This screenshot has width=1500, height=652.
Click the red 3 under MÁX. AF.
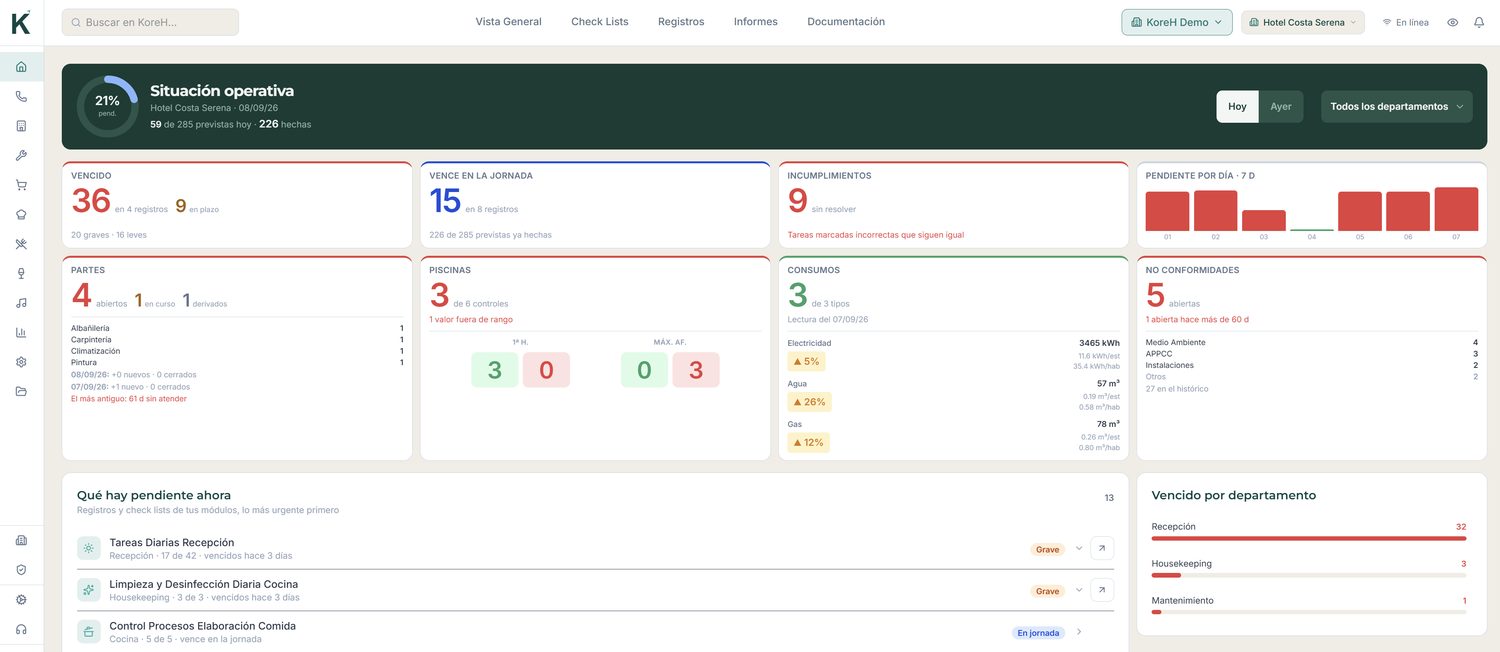(x=696, y=370)
